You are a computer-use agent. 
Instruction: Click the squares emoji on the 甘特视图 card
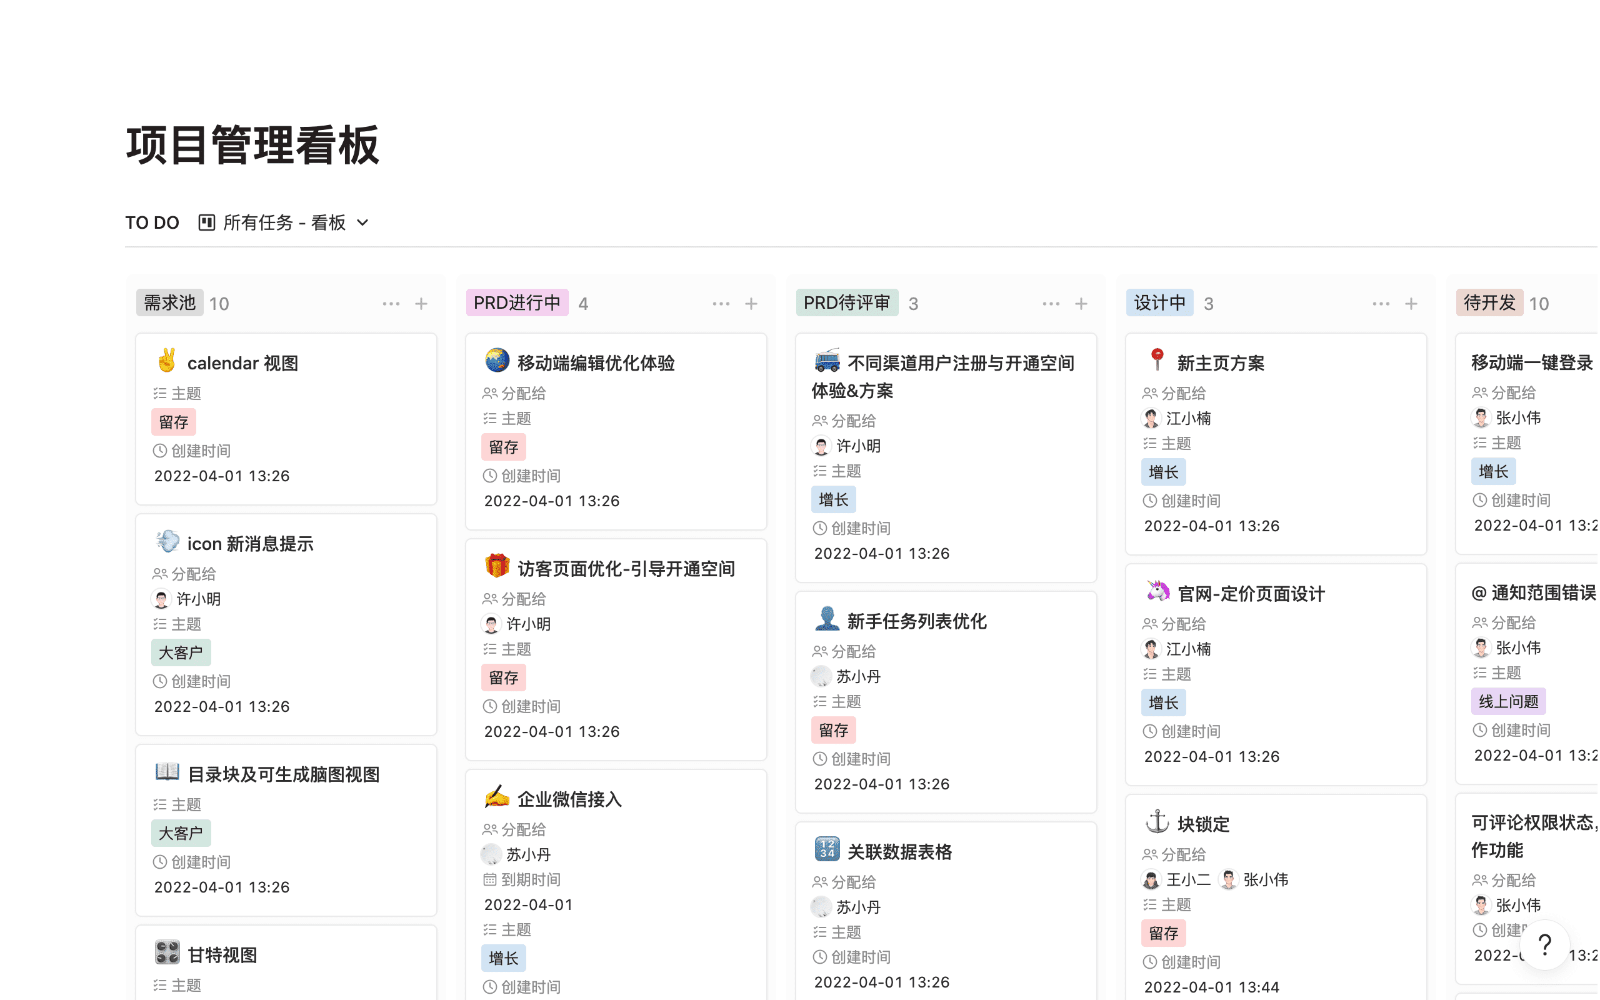coord(167,953)
